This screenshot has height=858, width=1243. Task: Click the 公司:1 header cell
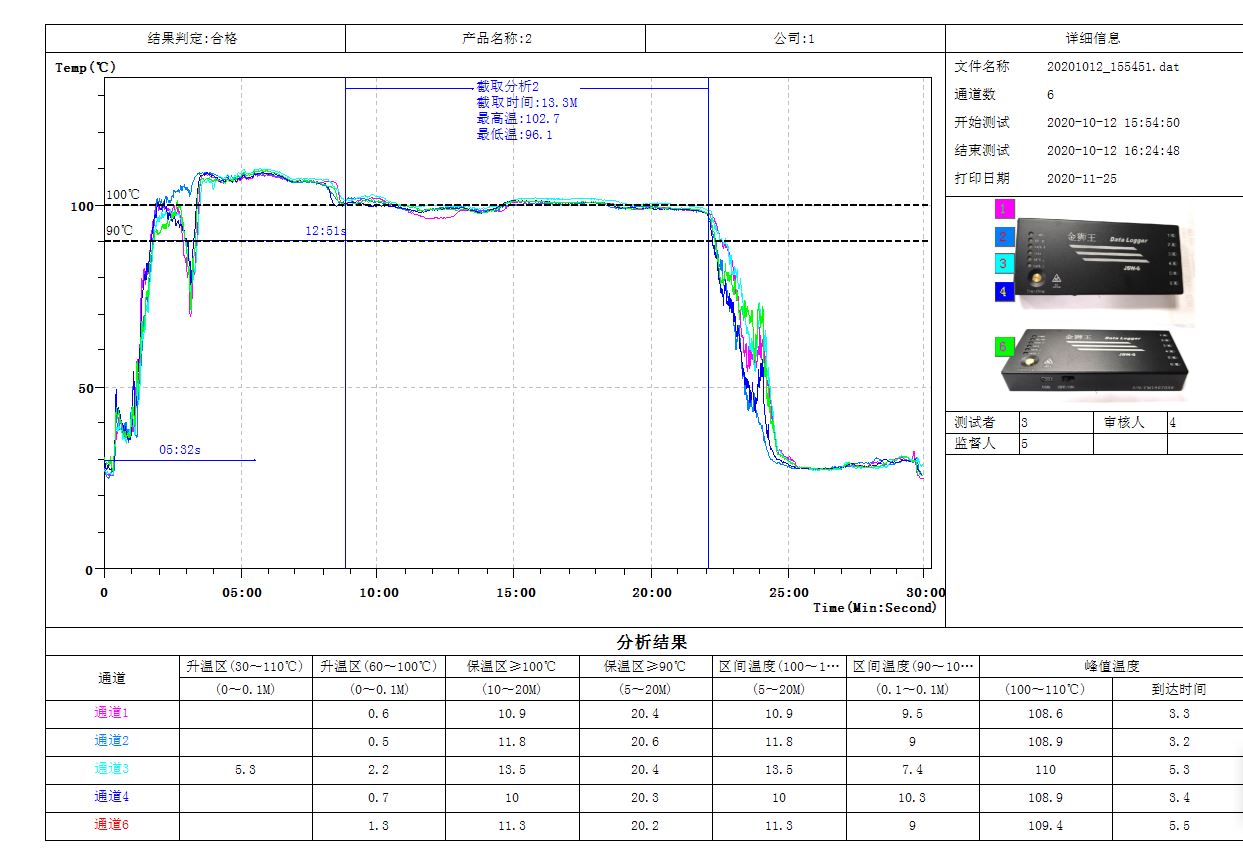(x=793, y=37)
